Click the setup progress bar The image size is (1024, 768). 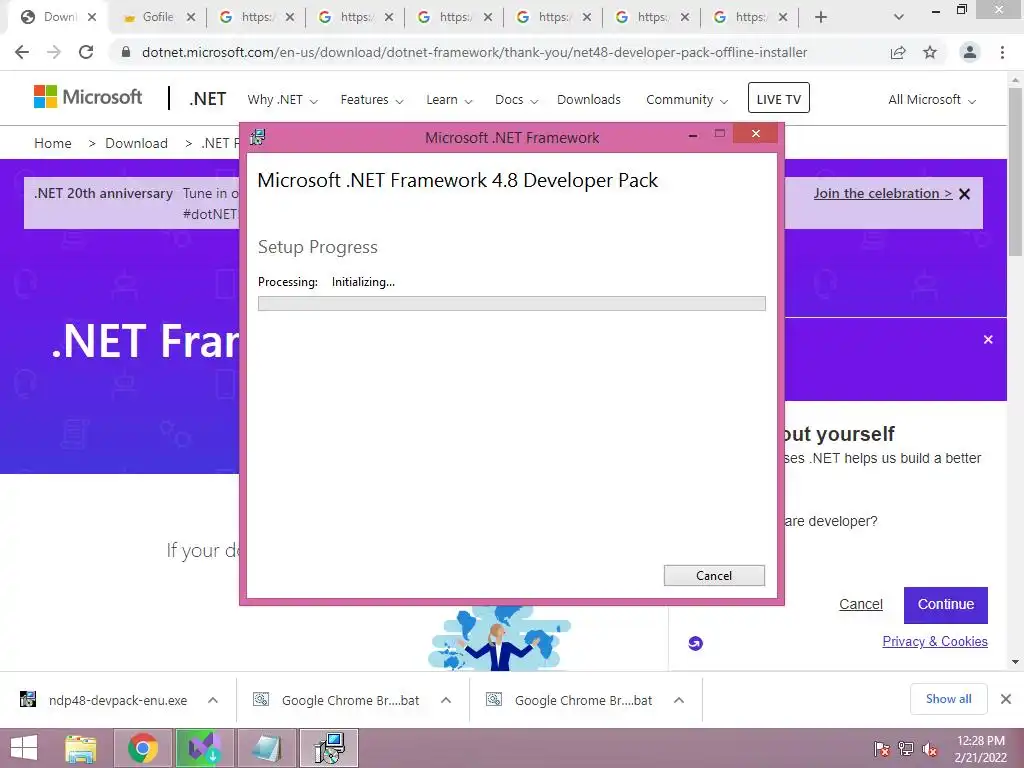pyautogui.click(x=511, y=303)
